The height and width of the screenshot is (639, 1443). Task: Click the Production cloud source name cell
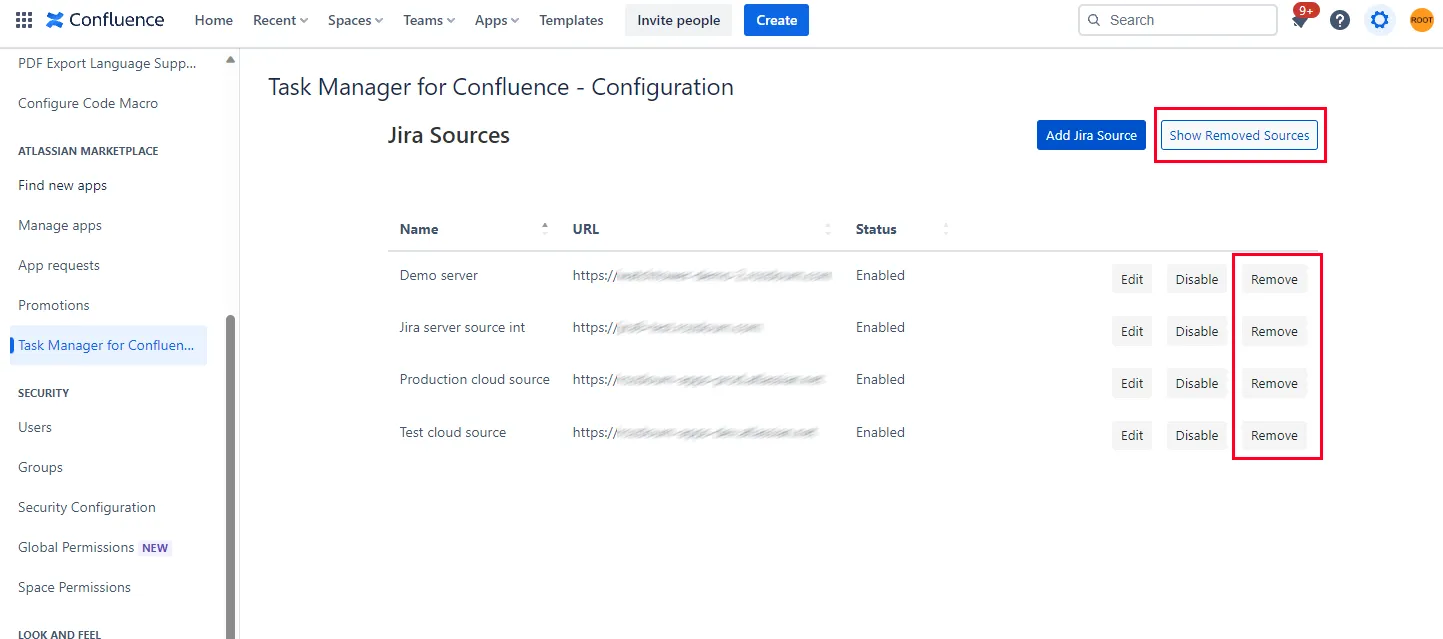(475, 379)
